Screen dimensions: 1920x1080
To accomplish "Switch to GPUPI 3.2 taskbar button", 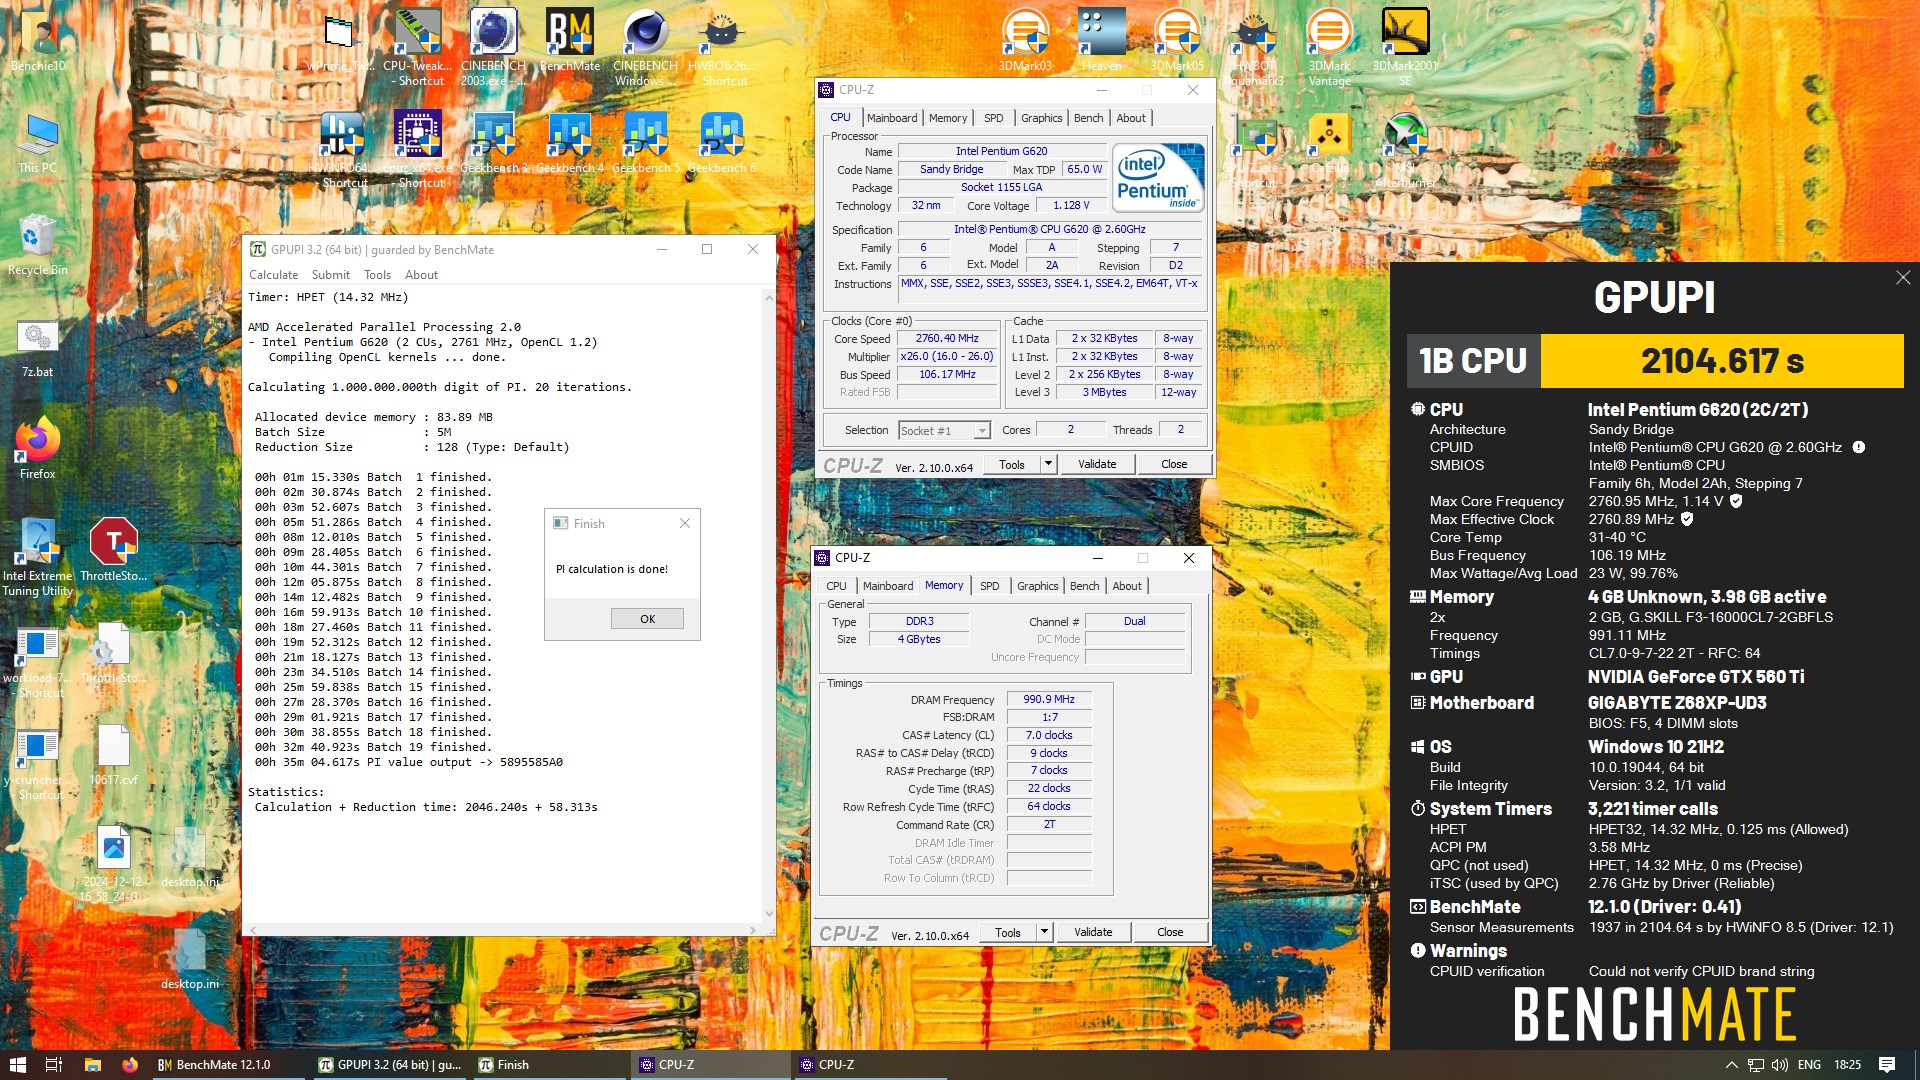I will pos(390,1065).
